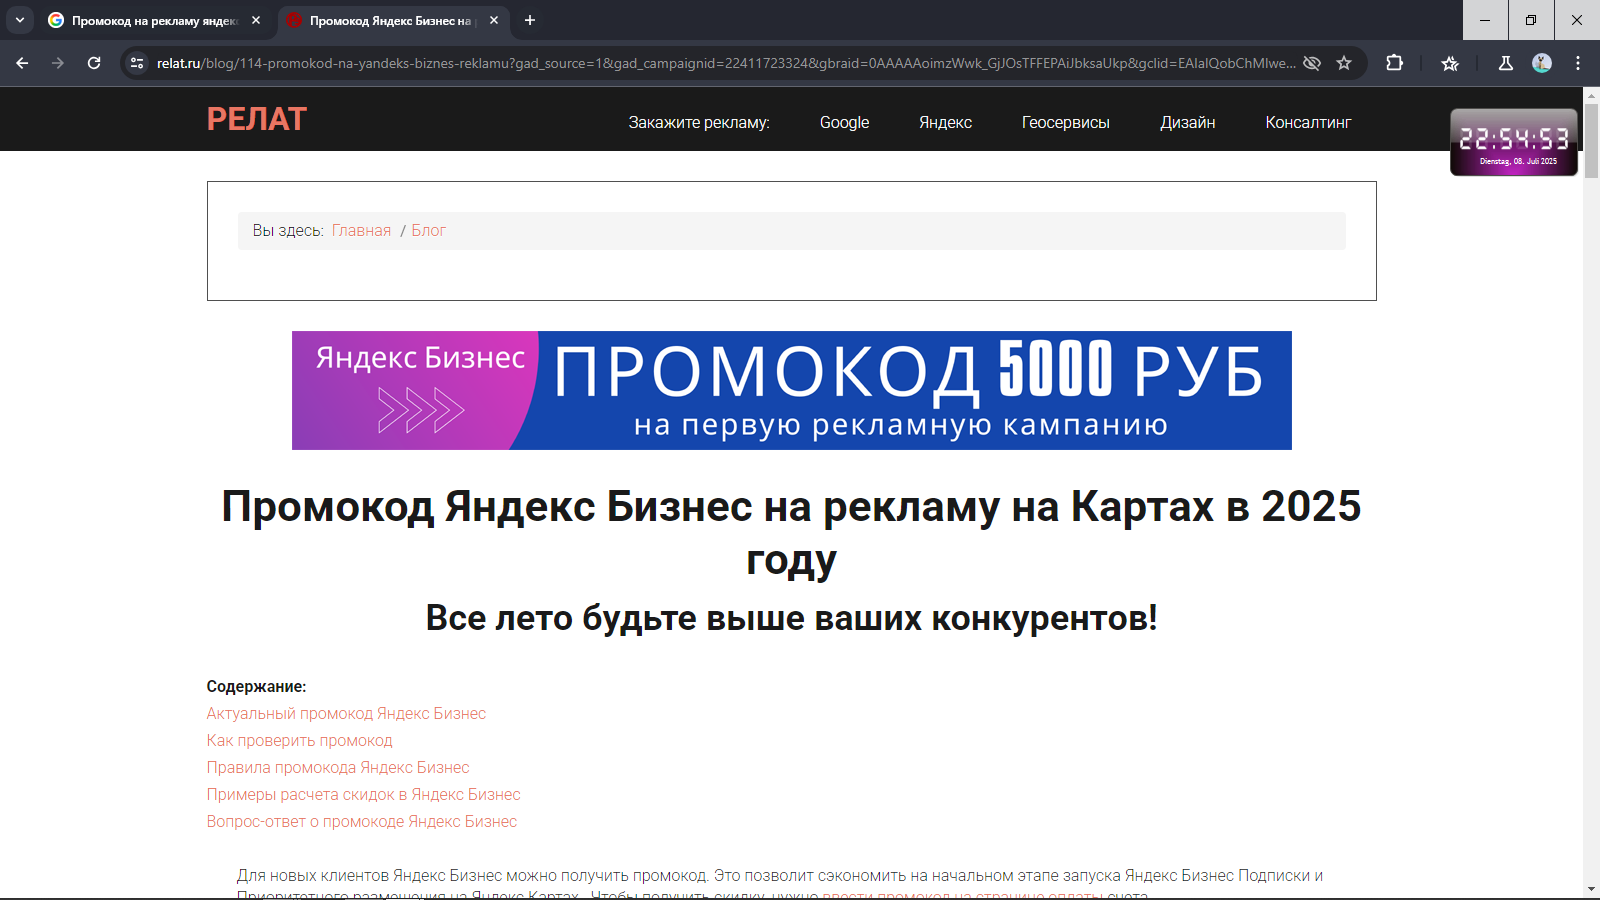Close the Google search results tab
Screen dimensions: 1600x900
[x=256, y=20]
